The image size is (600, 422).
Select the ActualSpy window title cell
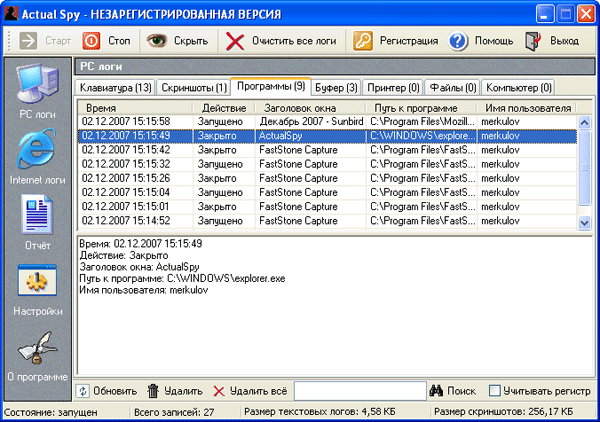point(310,136)
